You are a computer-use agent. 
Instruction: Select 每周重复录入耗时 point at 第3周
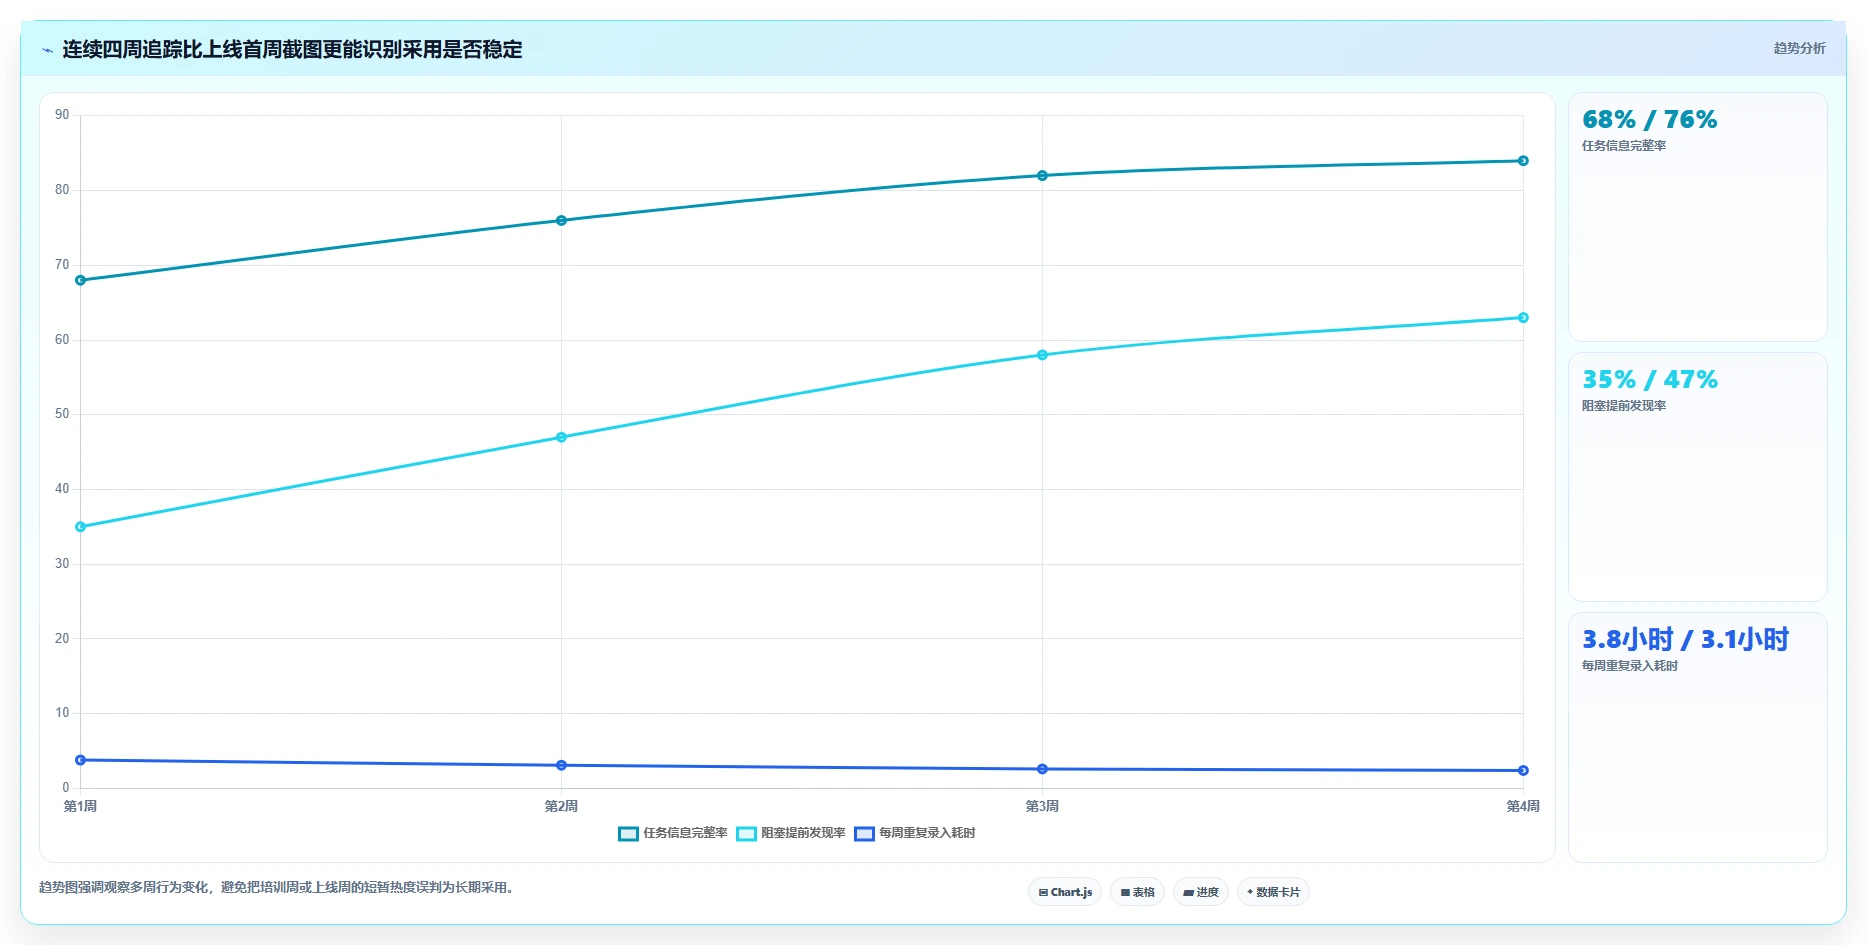click(x=1042, y=769)
